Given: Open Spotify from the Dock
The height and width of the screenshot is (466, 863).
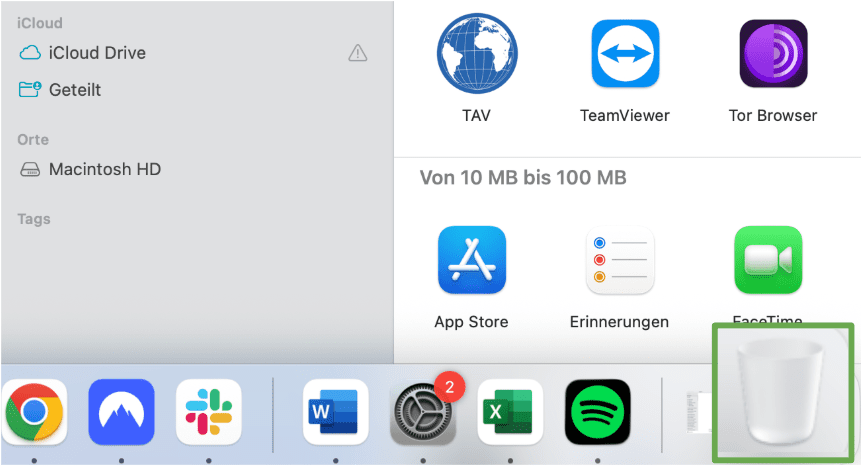Looking at the screenshot, I should click(598, 412).
